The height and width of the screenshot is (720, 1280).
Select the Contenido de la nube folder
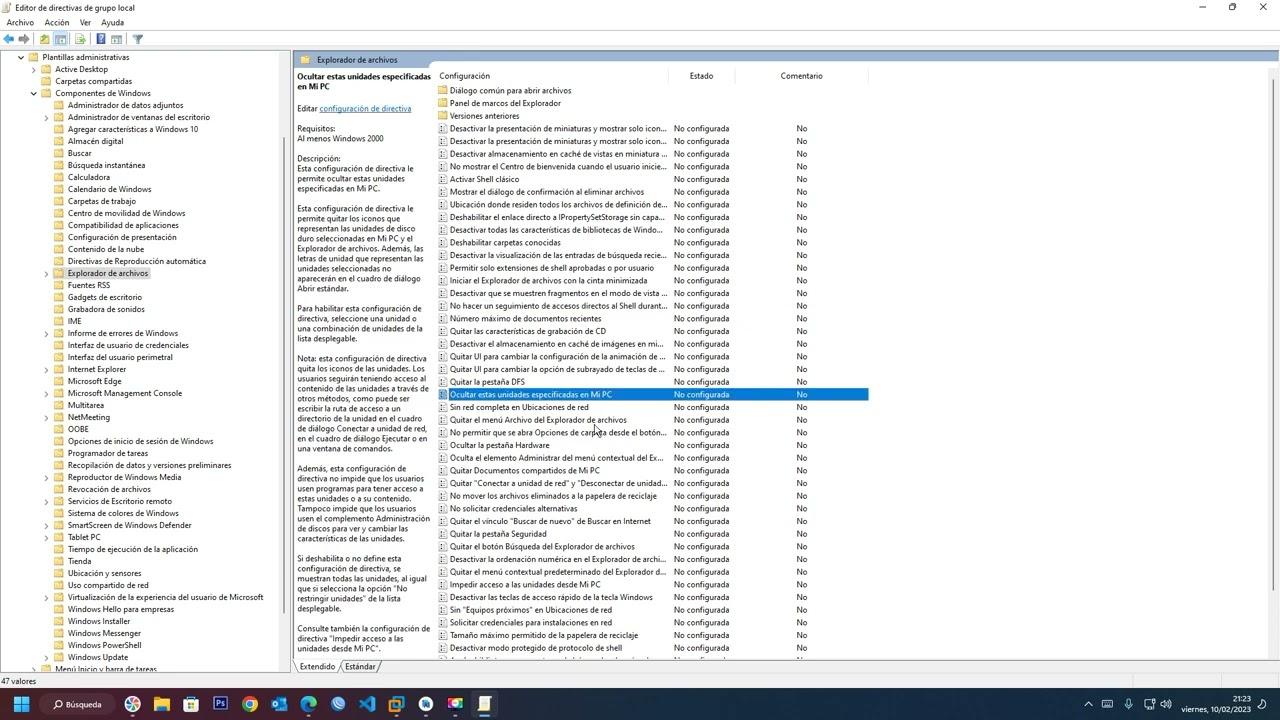click(106, 249)
